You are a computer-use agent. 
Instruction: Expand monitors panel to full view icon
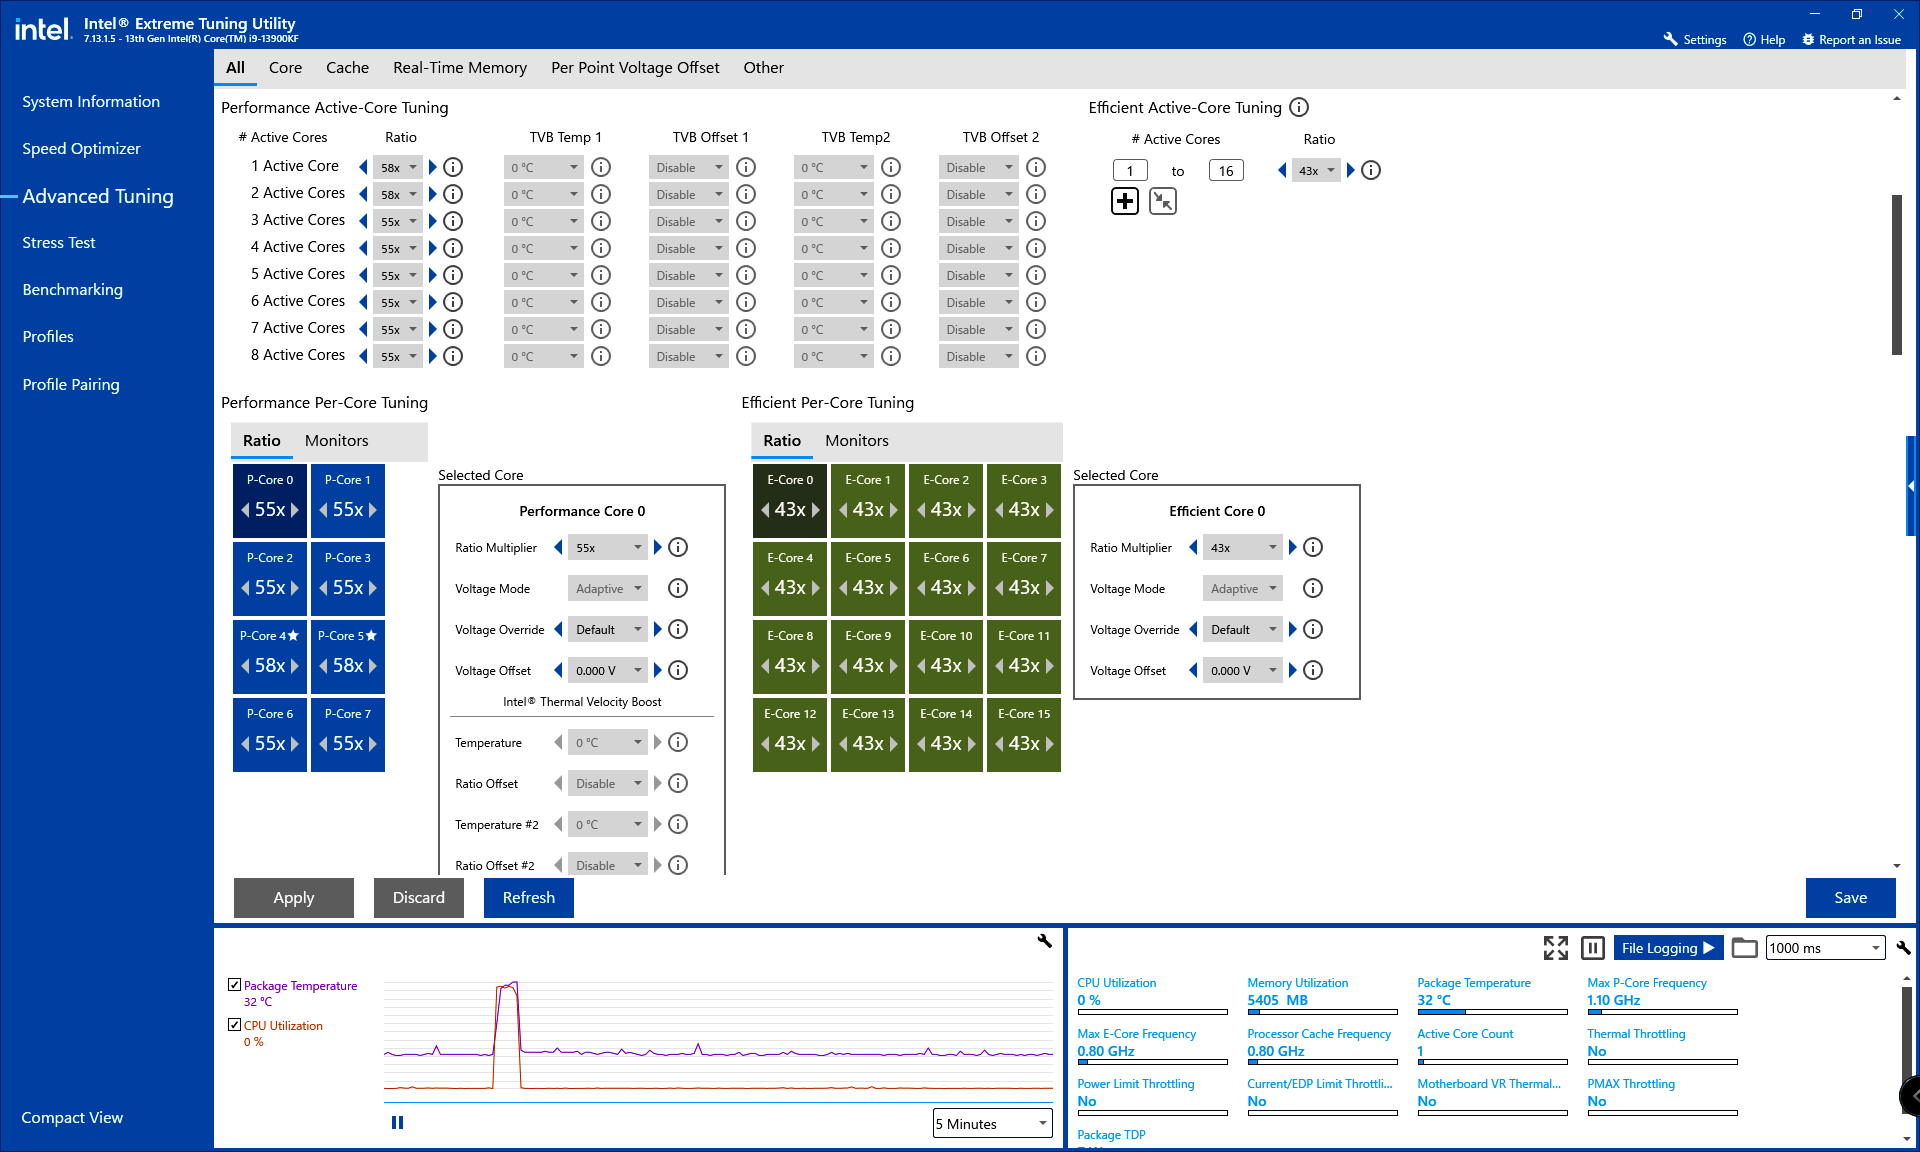(1555, 948)
